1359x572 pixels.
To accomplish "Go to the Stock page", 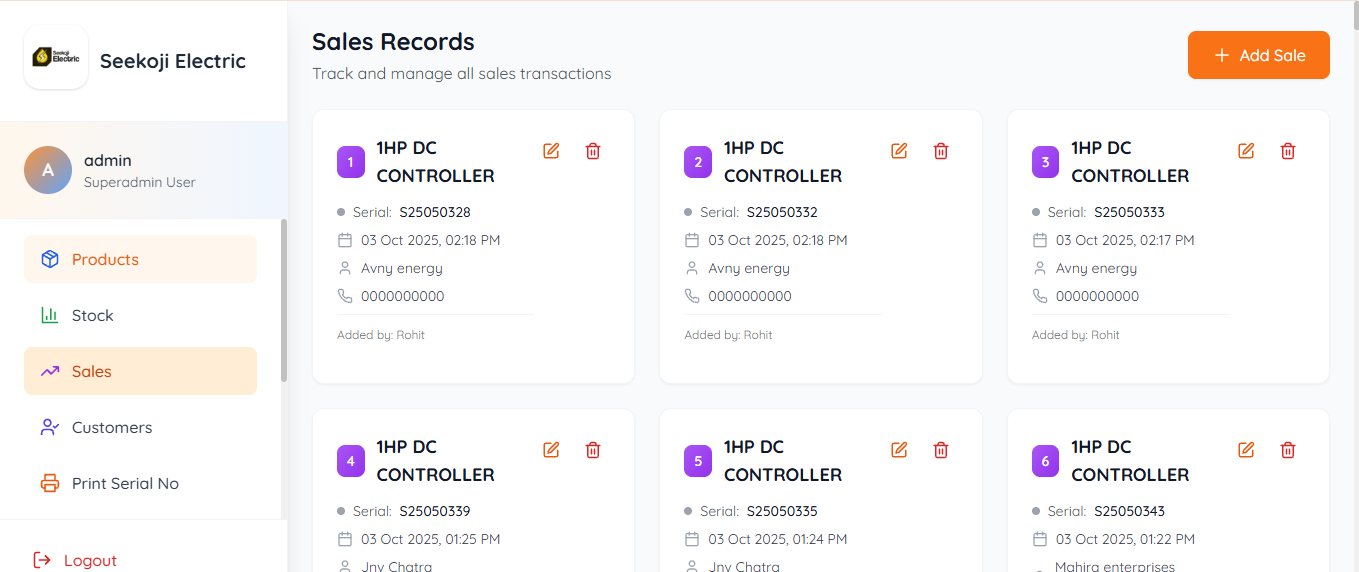I will click(140, 315).
